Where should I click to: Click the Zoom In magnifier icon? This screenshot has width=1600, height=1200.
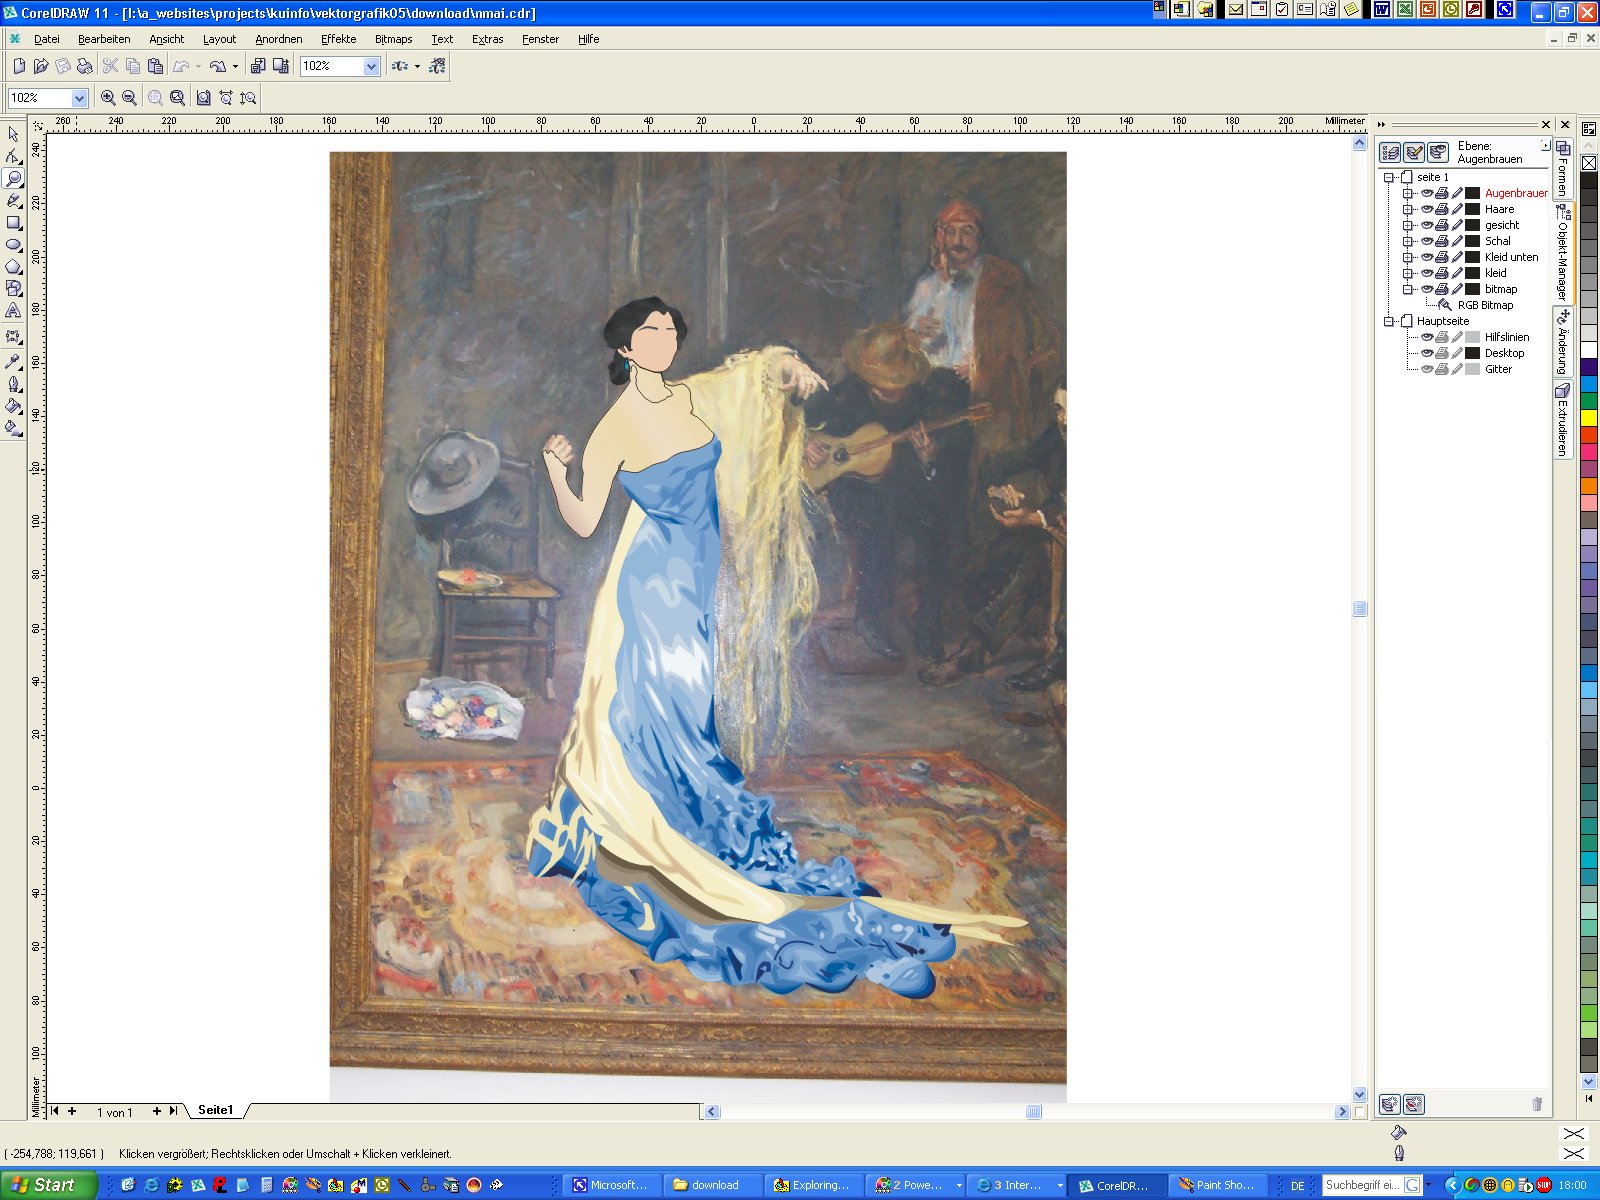(x=108, y=98)
